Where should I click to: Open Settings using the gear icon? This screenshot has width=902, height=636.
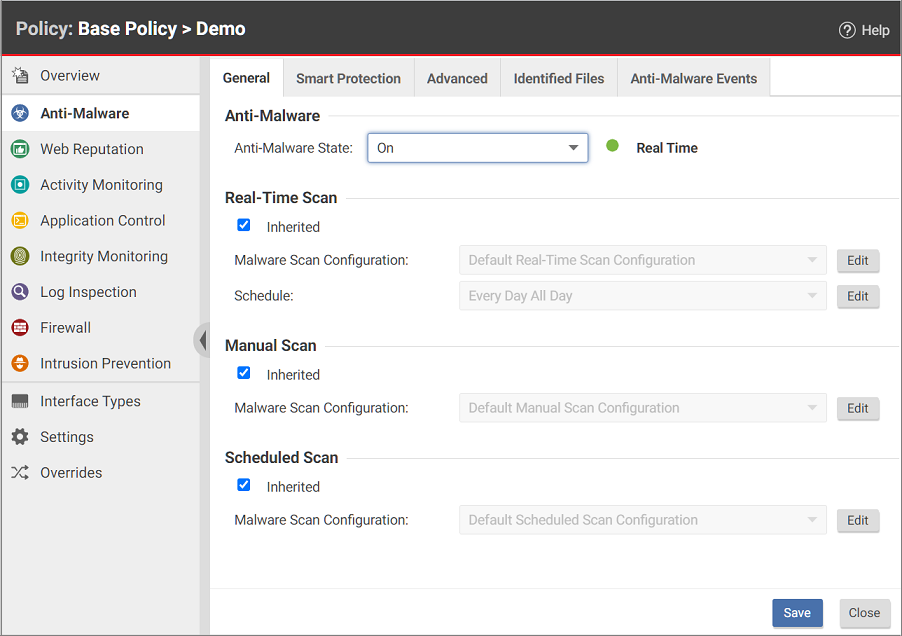[x=20, y=437]
